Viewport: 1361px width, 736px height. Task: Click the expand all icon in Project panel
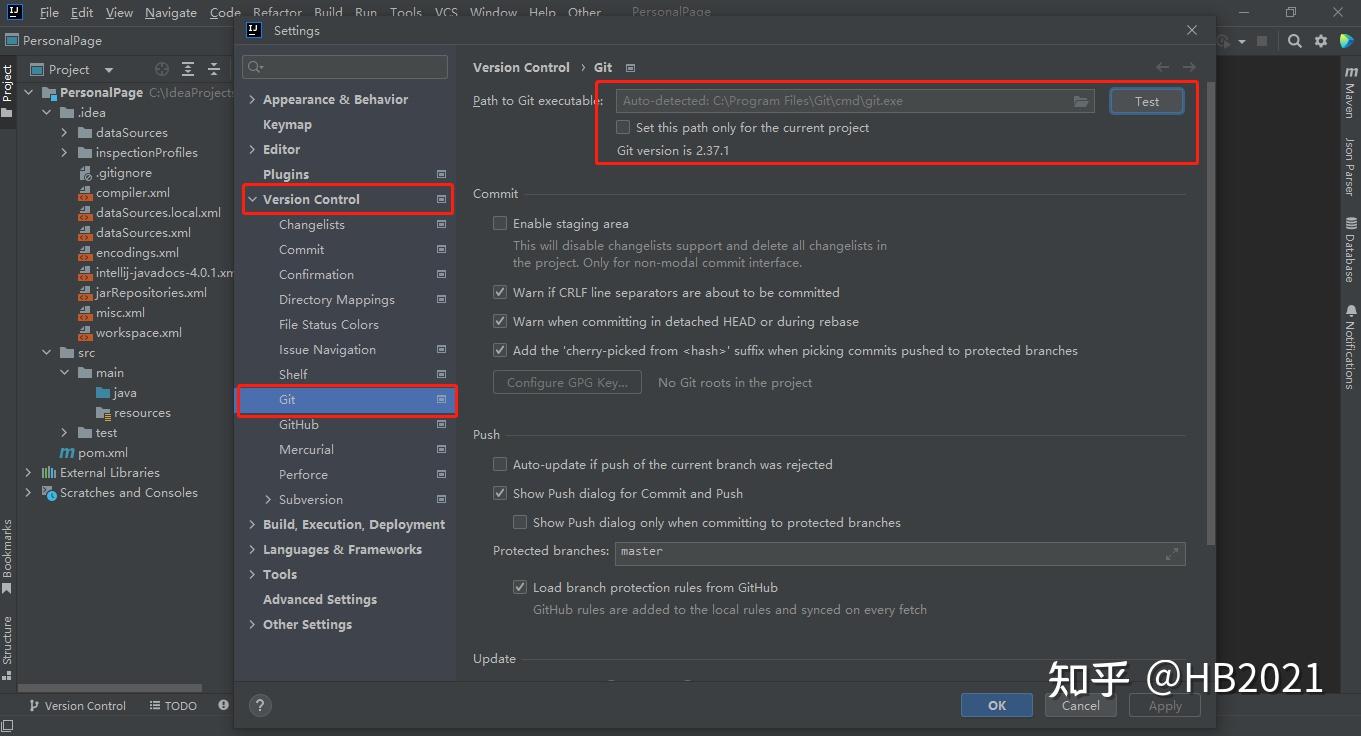188,69
